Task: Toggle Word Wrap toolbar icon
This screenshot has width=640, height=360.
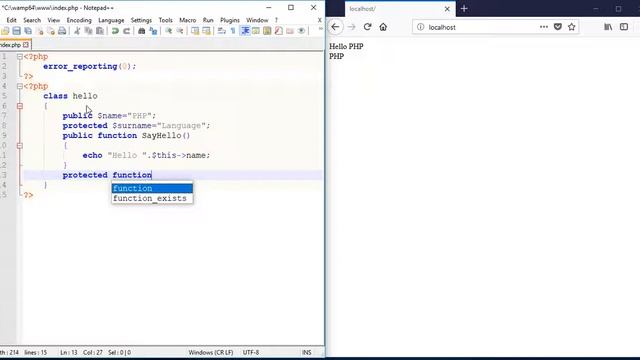Action: pos(222,31)
